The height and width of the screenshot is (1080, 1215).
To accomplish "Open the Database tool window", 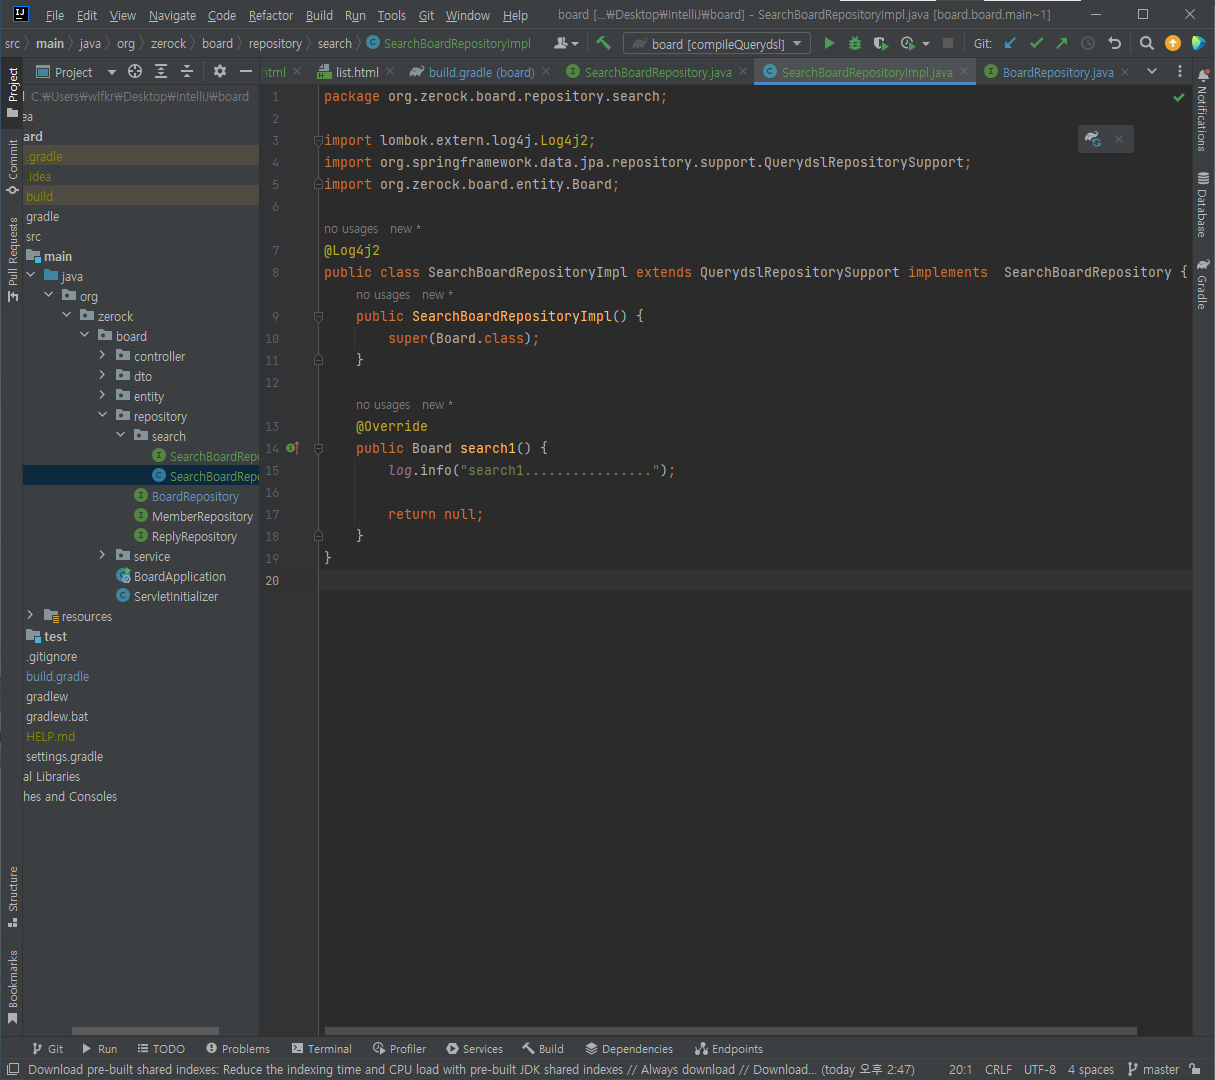I will tap(1203, 205).
